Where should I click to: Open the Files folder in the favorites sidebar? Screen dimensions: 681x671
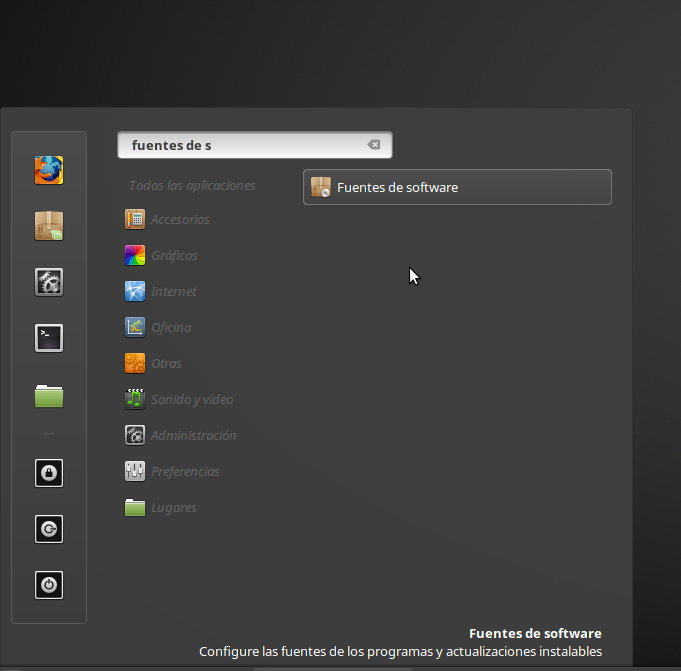click(49, 396)
